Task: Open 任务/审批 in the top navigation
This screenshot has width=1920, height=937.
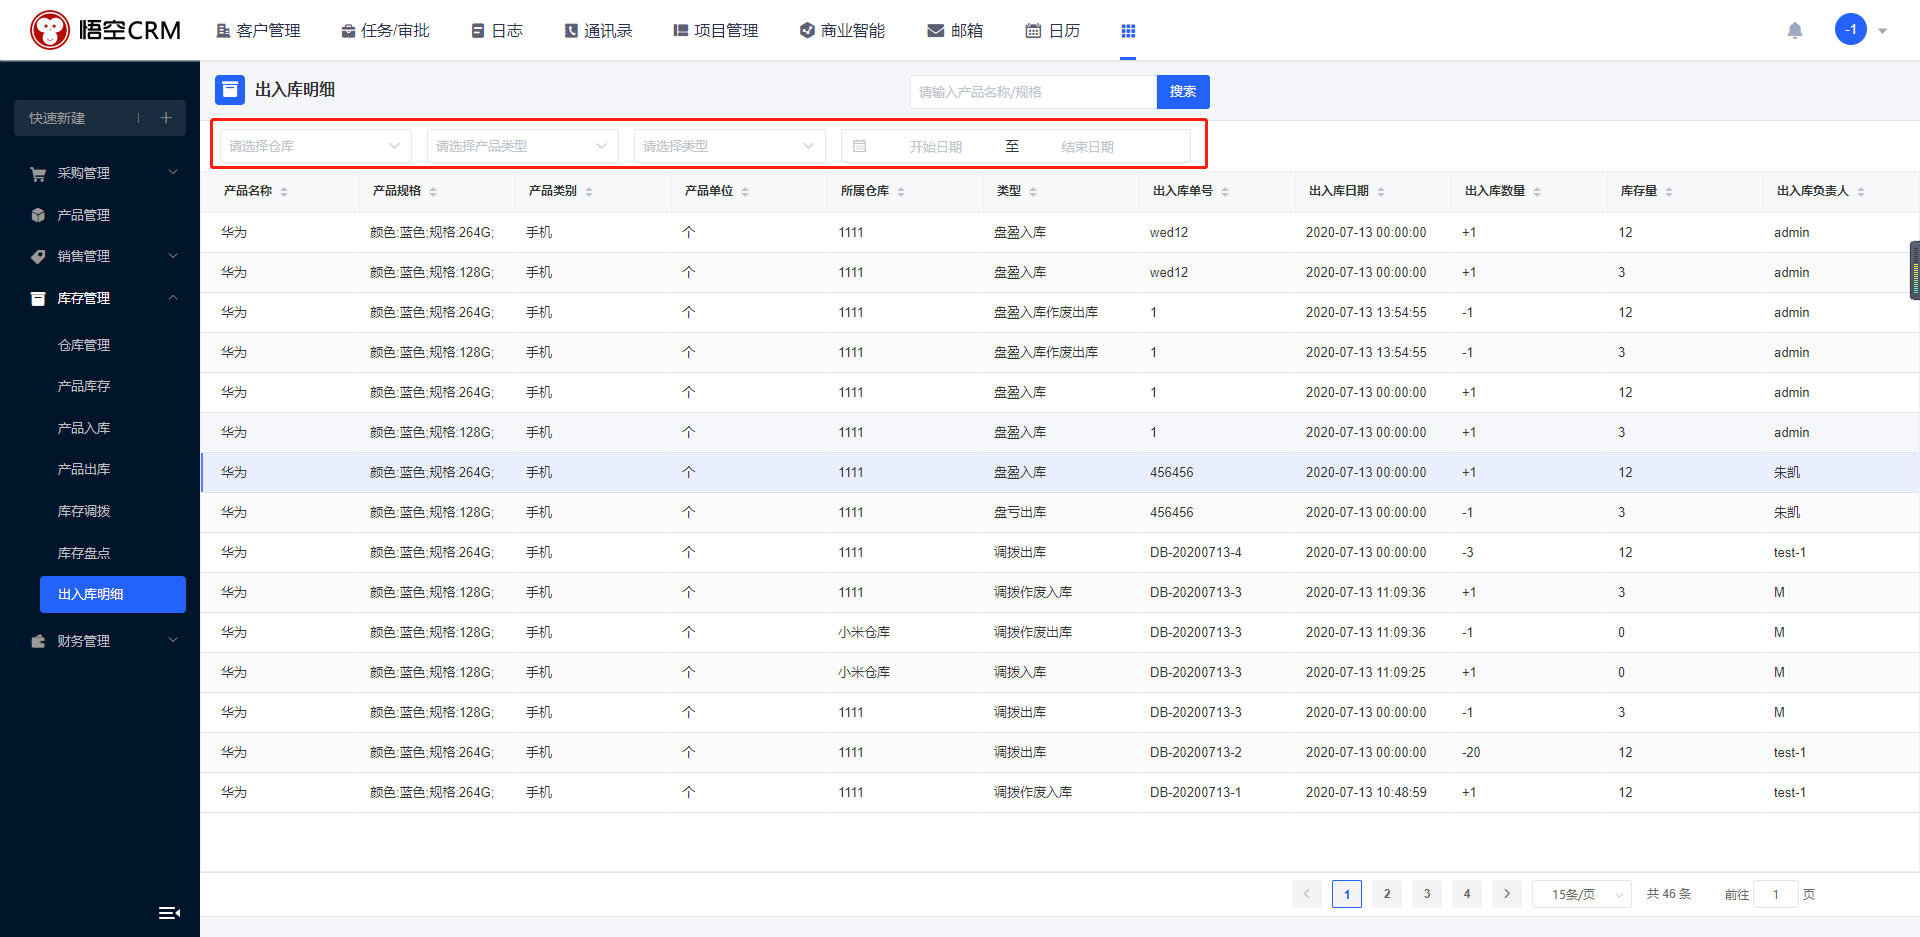Action: pos(385,31)
